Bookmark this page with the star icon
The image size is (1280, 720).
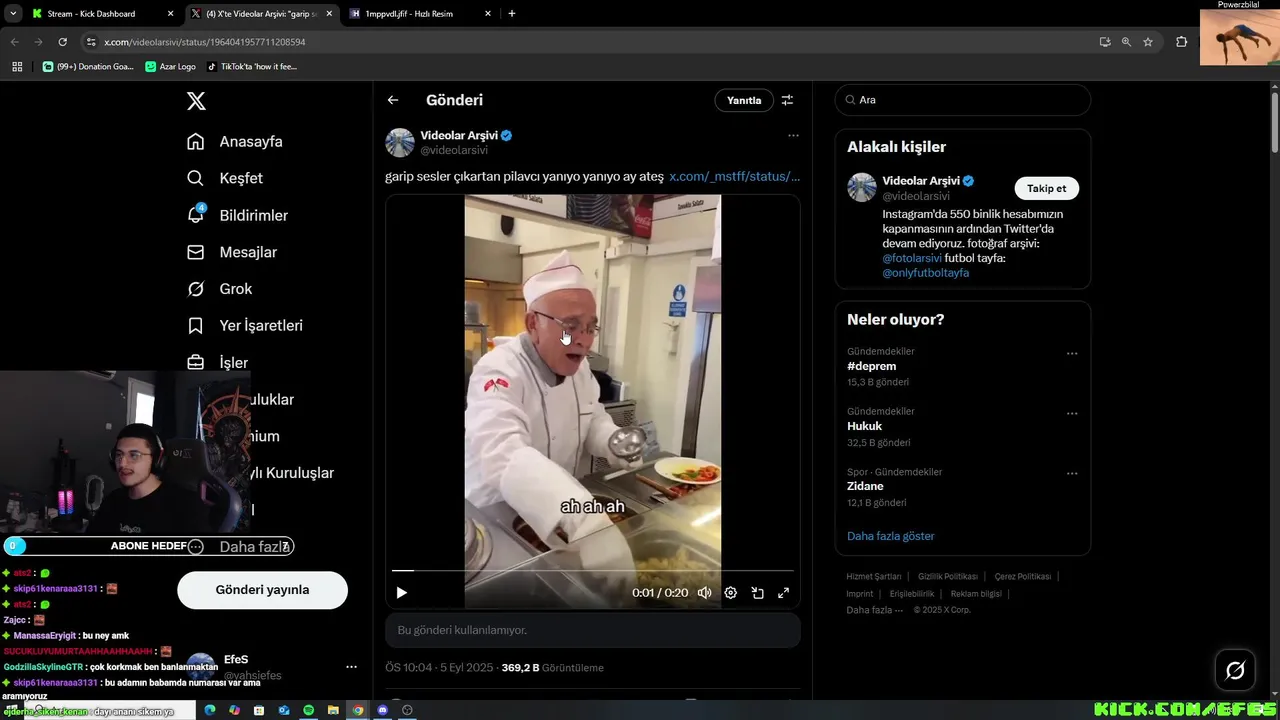point(1148,42)
